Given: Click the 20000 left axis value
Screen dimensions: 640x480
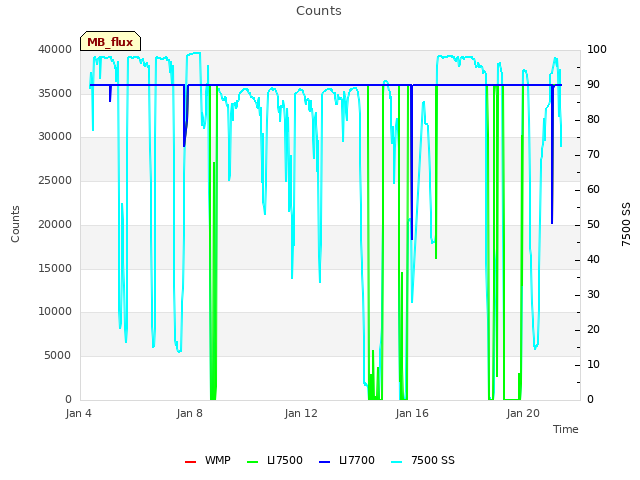Looking at the screenshot, I should point(55,224).
